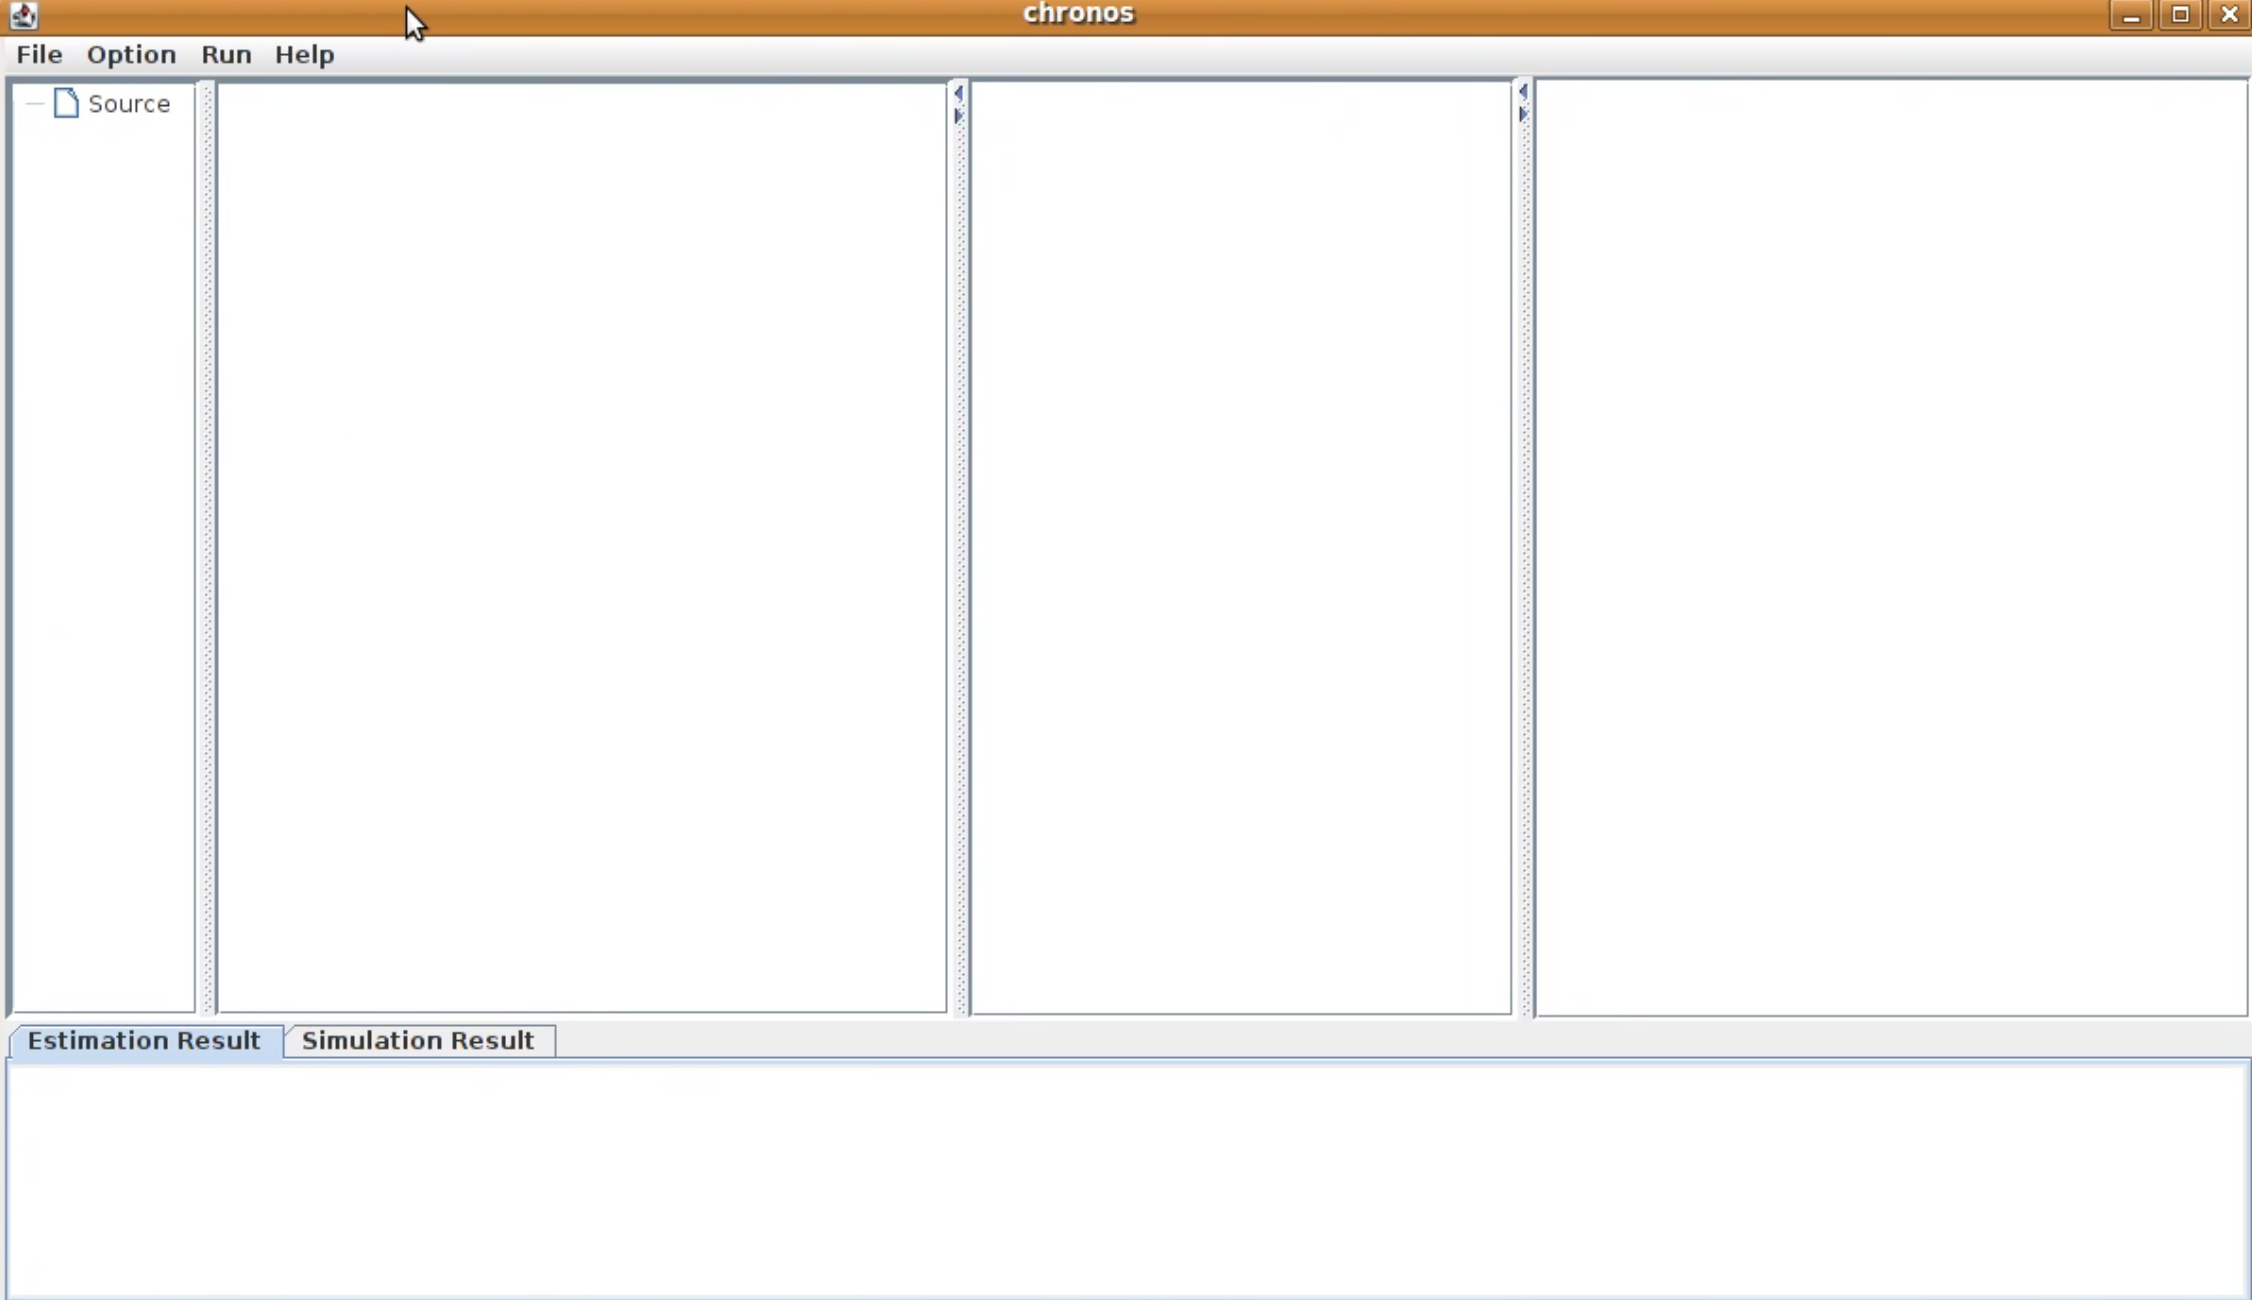Click the Help menu
2252x1300 pixels.
click(305, 54)
